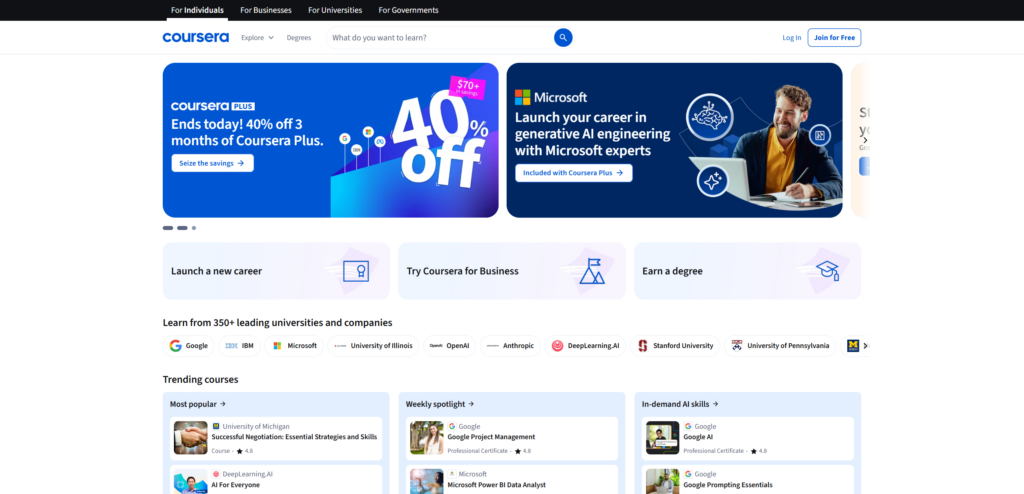Select the Google partner chip
1024x494 pixels.
(x=188, y=346)
